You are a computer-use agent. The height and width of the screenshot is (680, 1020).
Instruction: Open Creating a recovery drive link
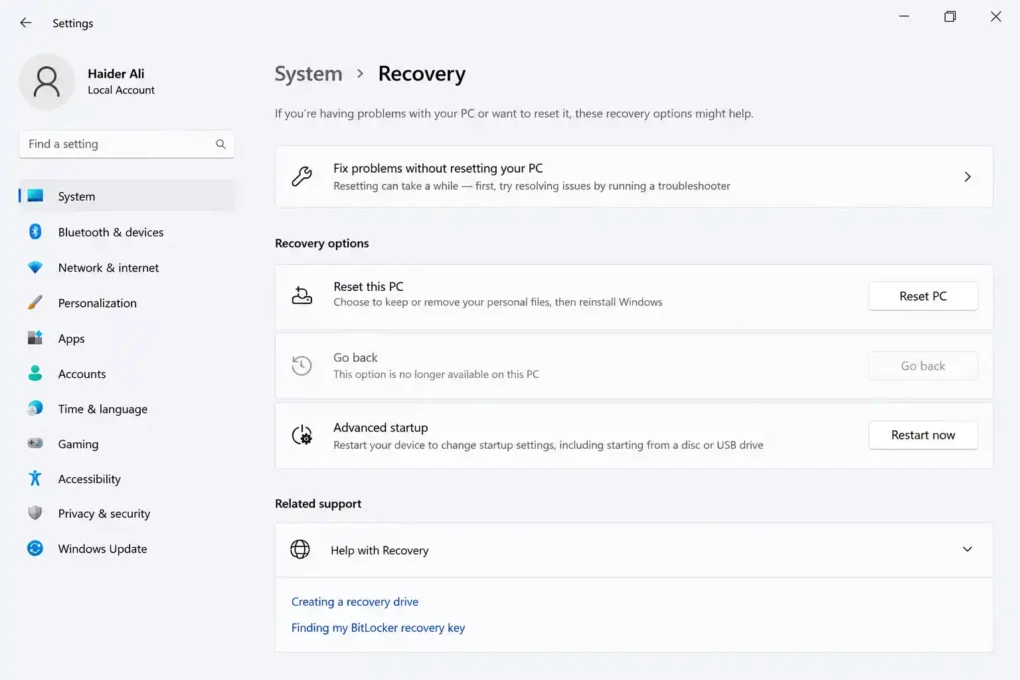point(355,601)
